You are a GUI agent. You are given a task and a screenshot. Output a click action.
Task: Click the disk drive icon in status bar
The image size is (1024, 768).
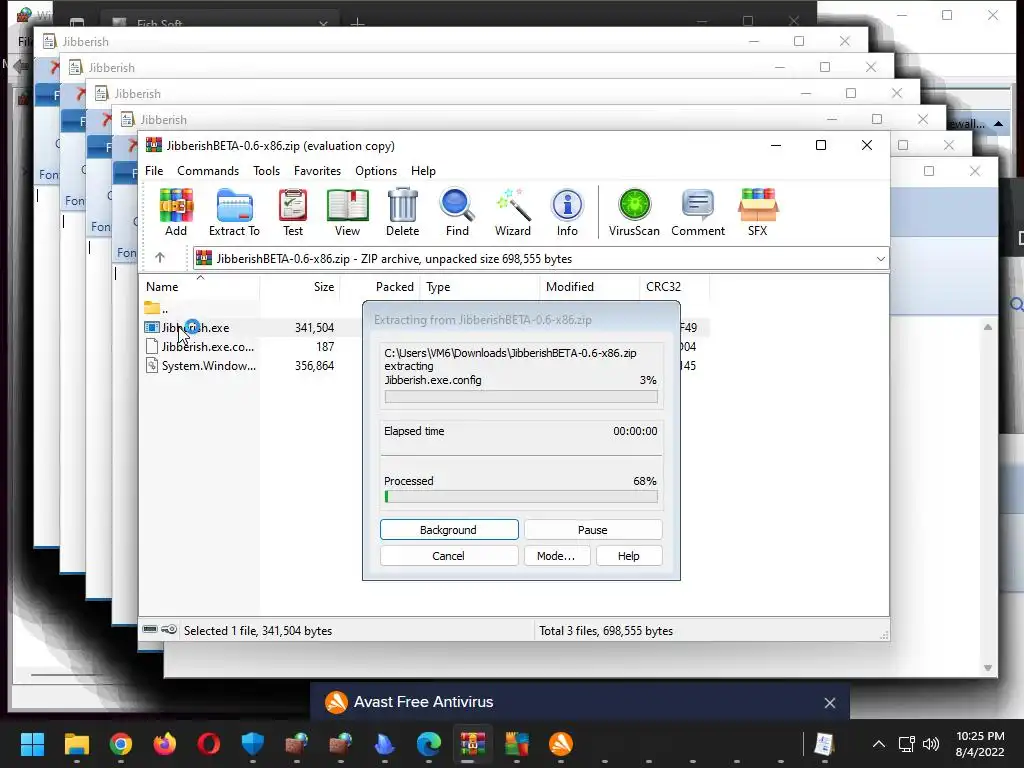pos(150,630)
